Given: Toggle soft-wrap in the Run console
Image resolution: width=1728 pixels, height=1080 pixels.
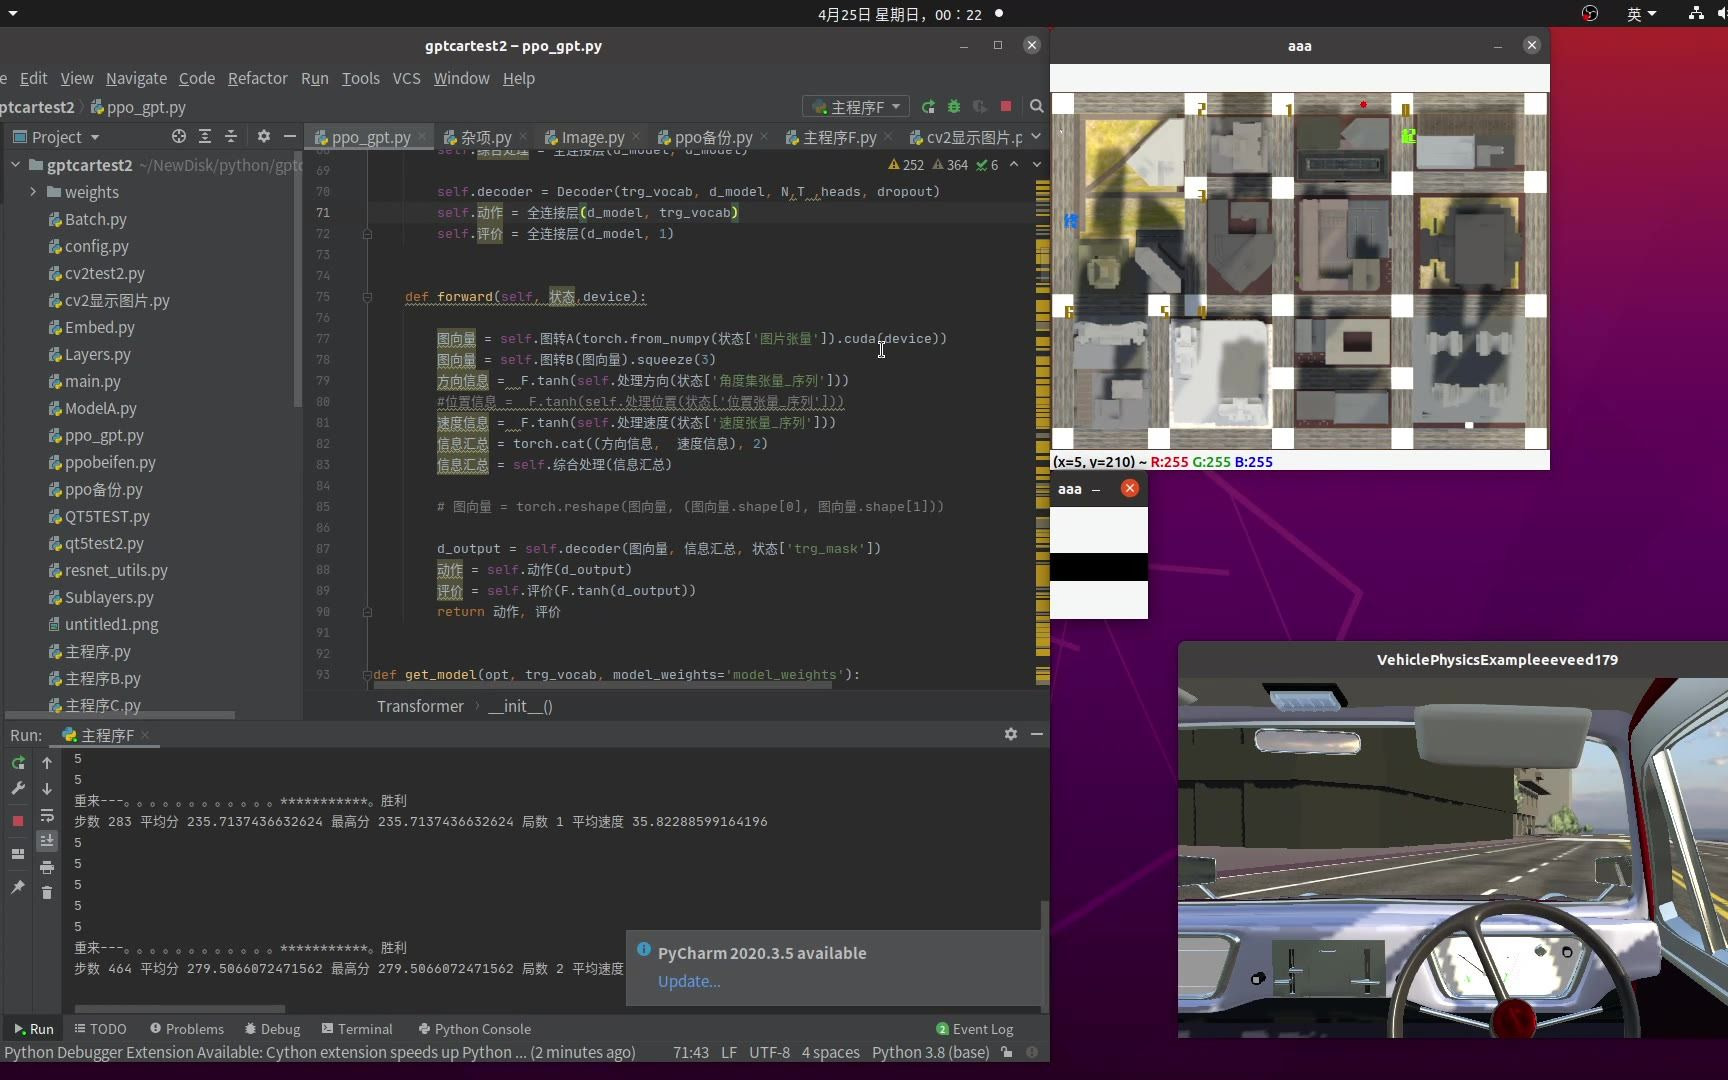Looking at the screenshot, I should [x=47, y=815].
